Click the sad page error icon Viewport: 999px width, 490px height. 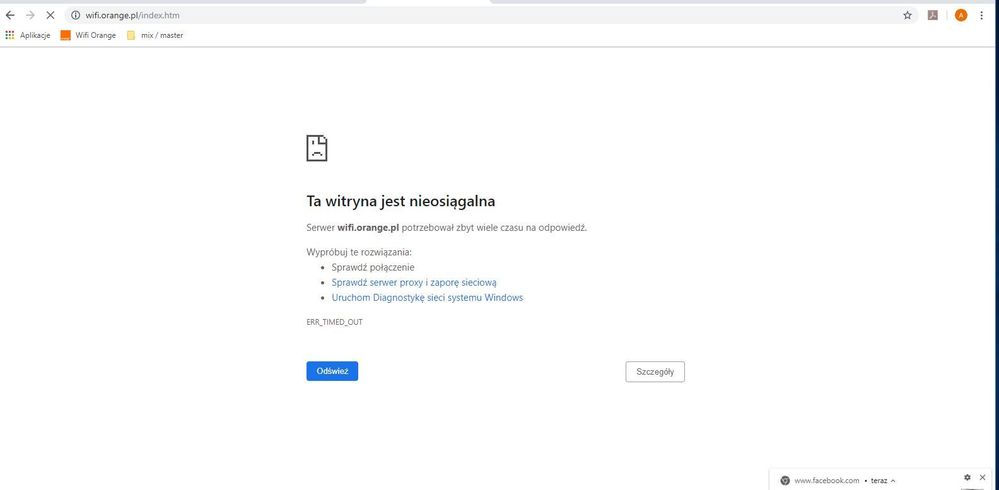pos(317,149)
